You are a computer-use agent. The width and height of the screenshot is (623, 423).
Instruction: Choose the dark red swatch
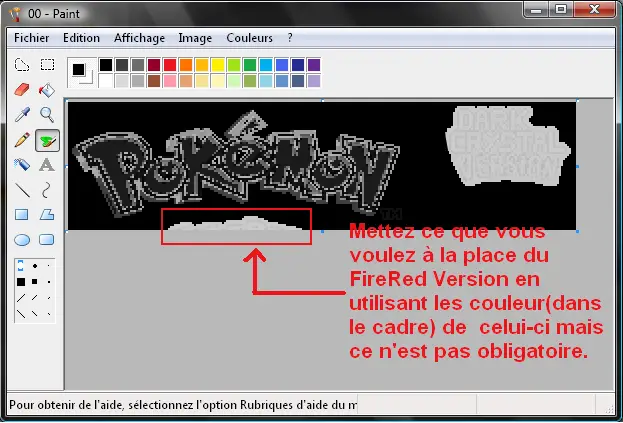tap(154, 65)
